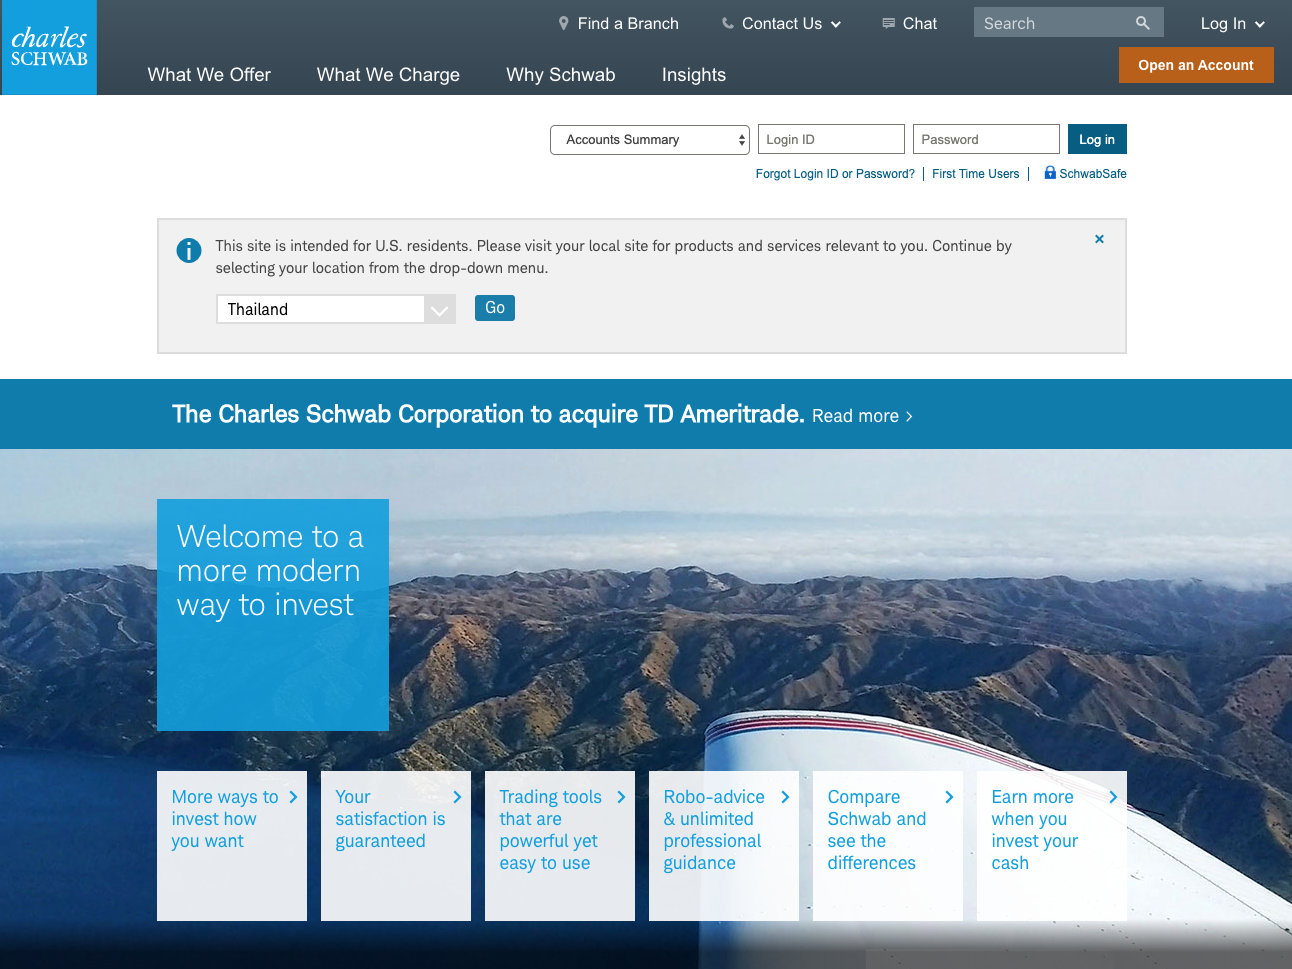Click the Read more chevron arrow
1292x969 pixels.
[x=909, y=416]
